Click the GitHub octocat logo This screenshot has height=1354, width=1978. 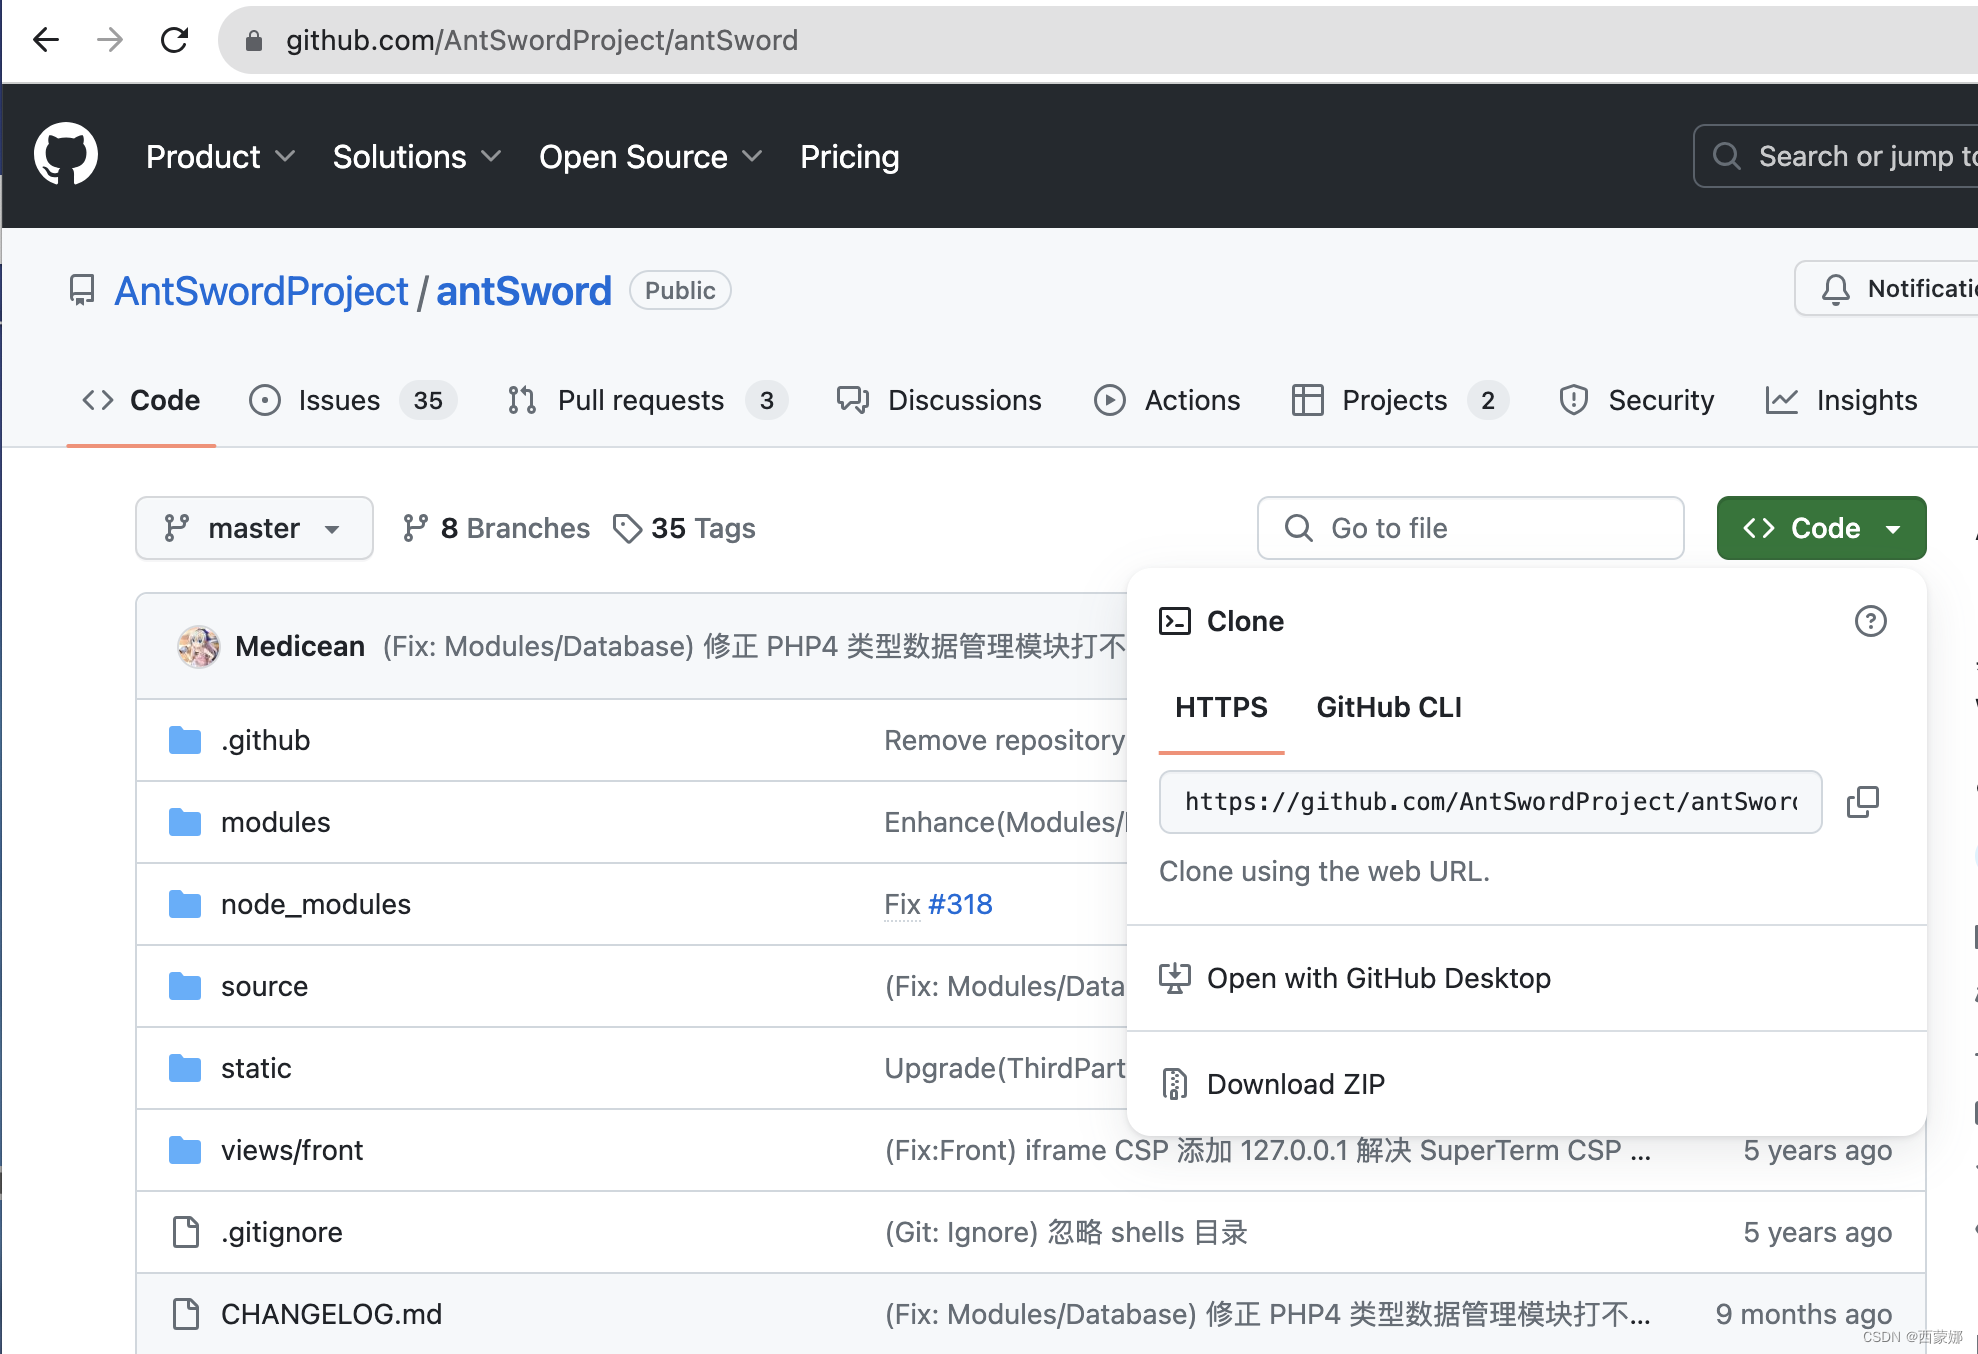click(x=66, y=154)
